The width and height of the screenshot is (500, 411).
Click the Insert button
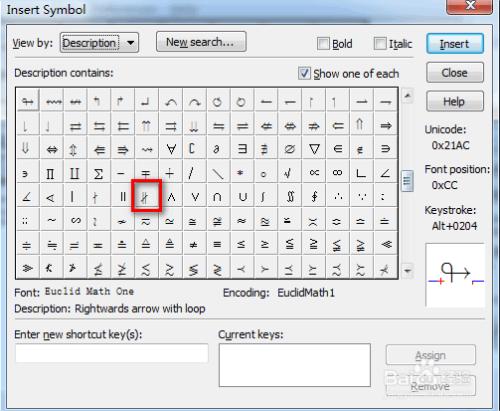click(x=455, y=44)
